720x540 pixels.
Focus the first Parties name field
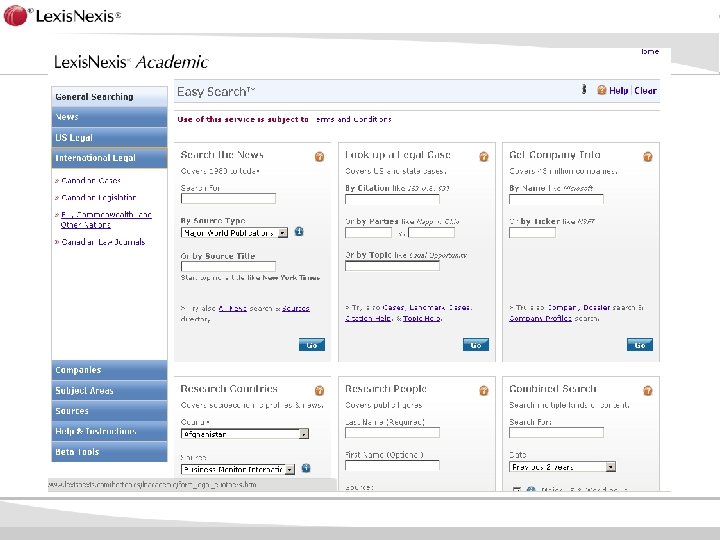pos(368,232)
